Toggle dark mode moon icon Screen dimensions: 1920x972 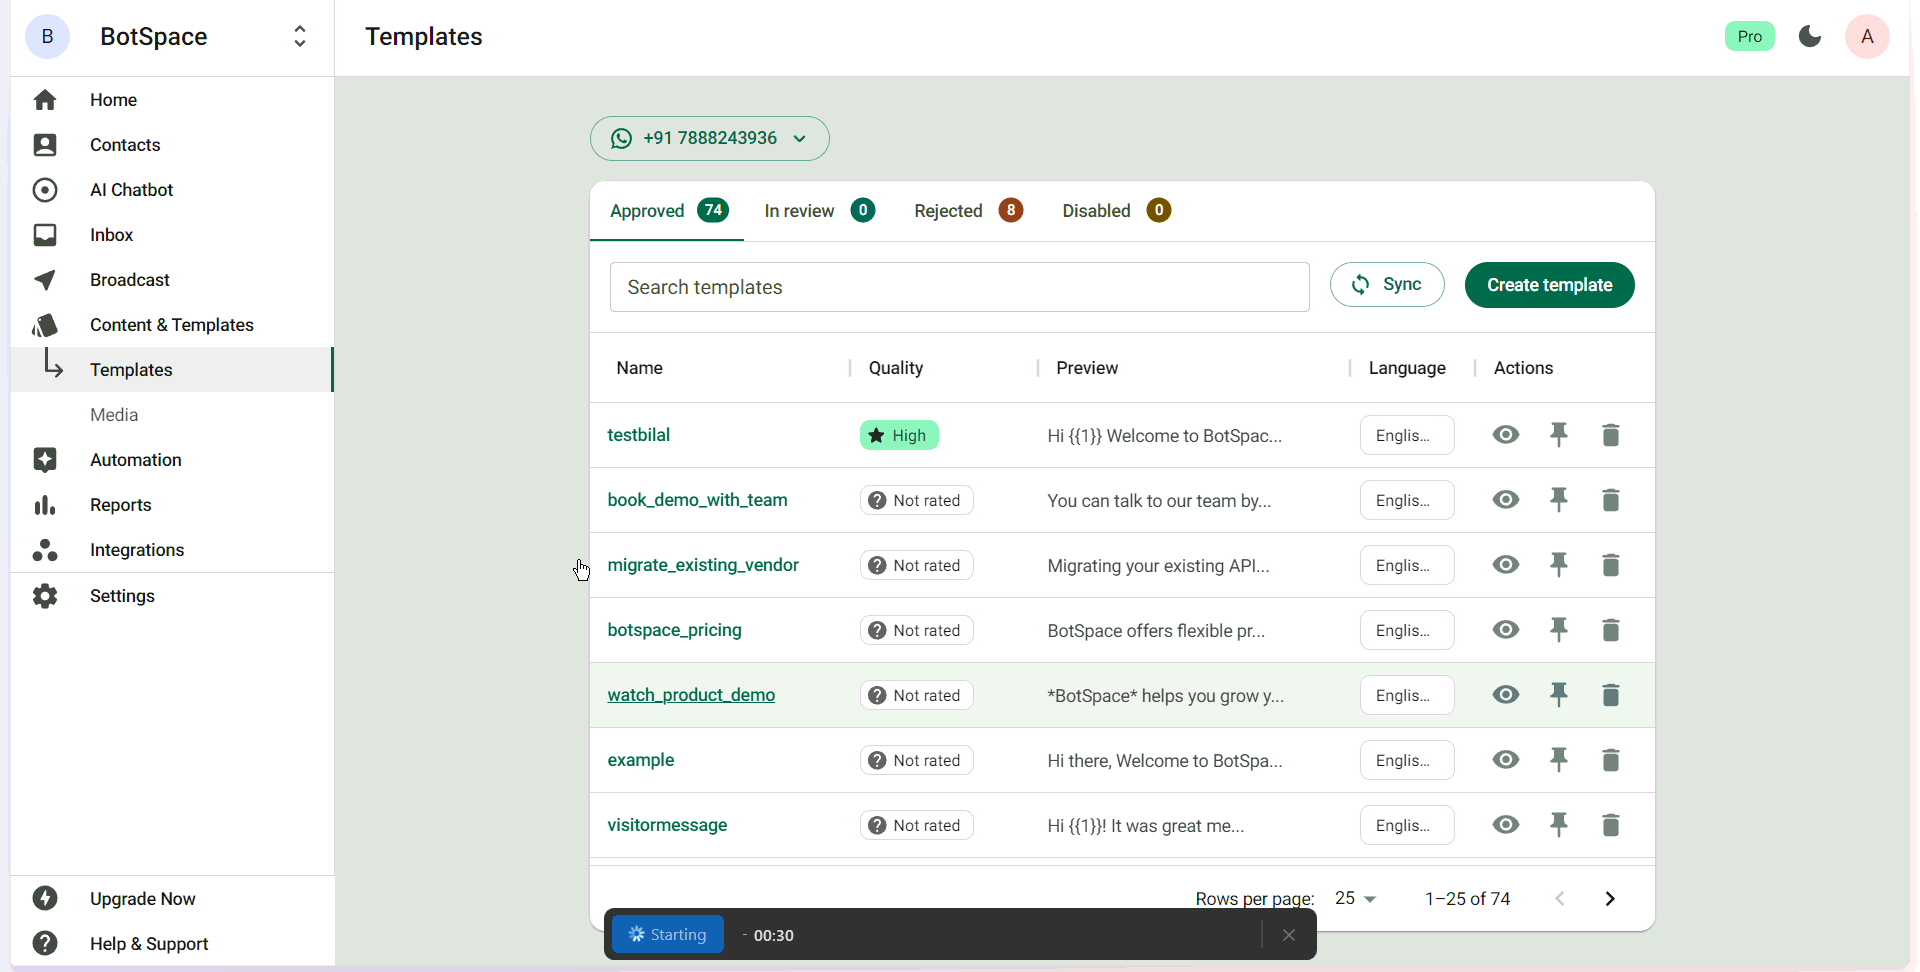1810,37
